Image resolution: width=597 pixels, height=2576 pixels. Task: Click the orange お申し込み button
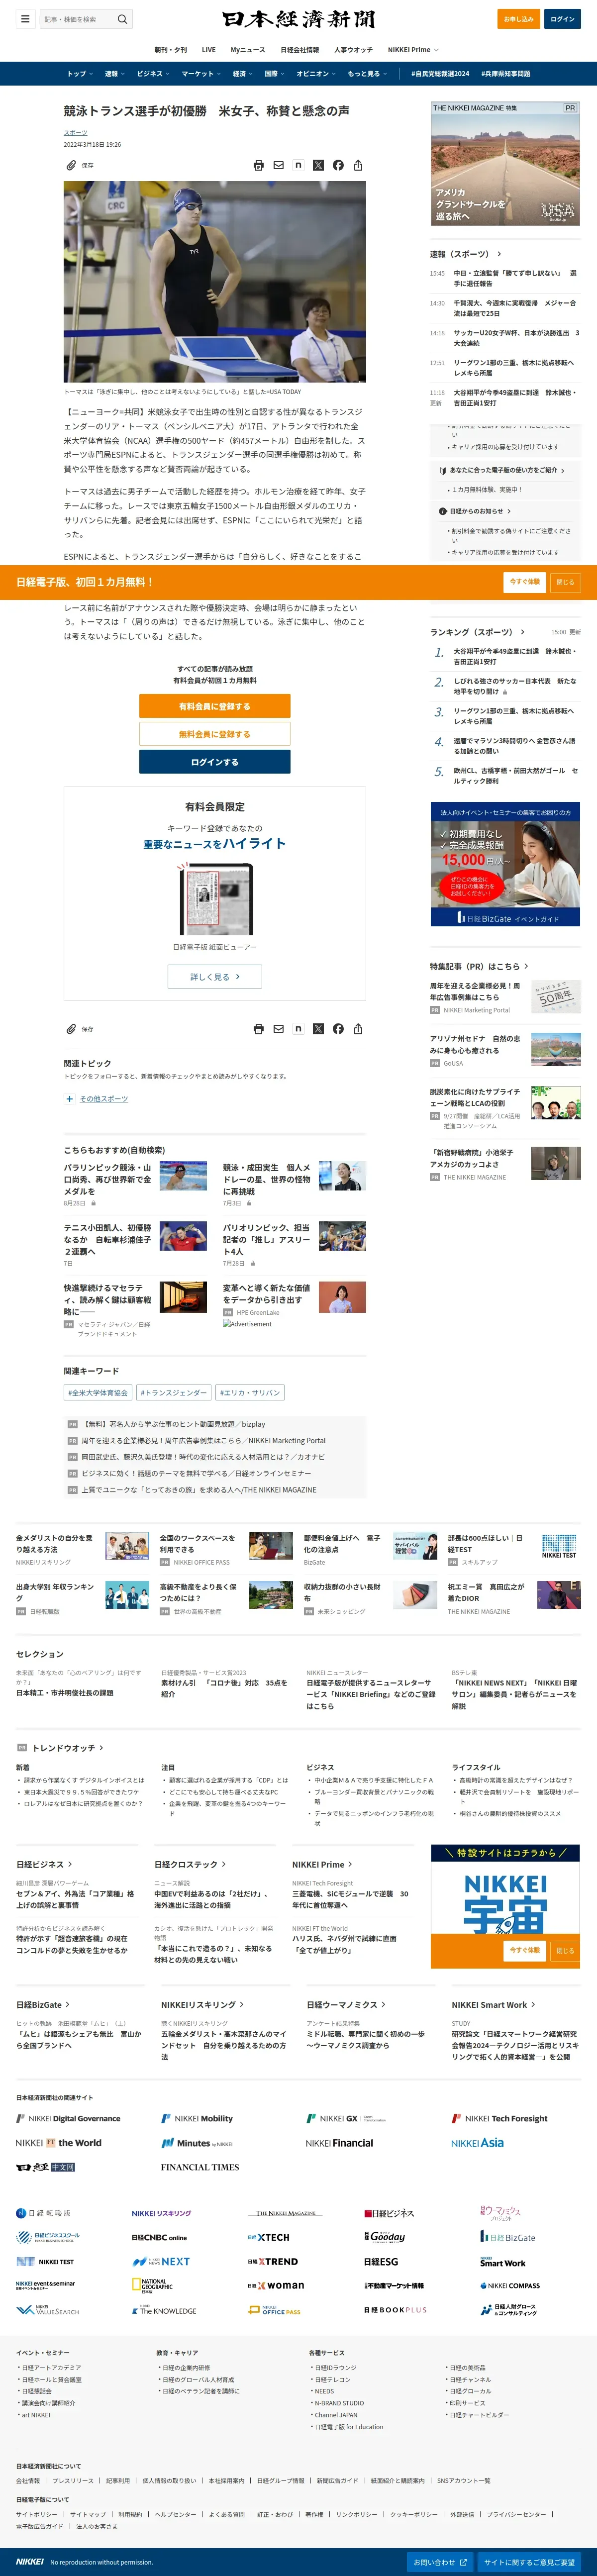519,19
